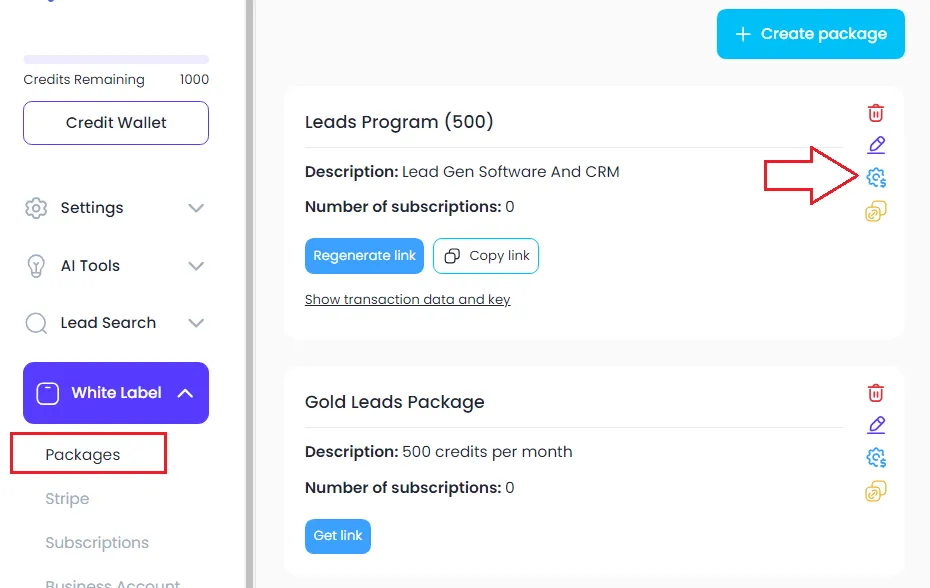Click yellow duplicate link icon for Gold Leads
The height and width of the screenshot is (588, 930).
click(876, 491)
